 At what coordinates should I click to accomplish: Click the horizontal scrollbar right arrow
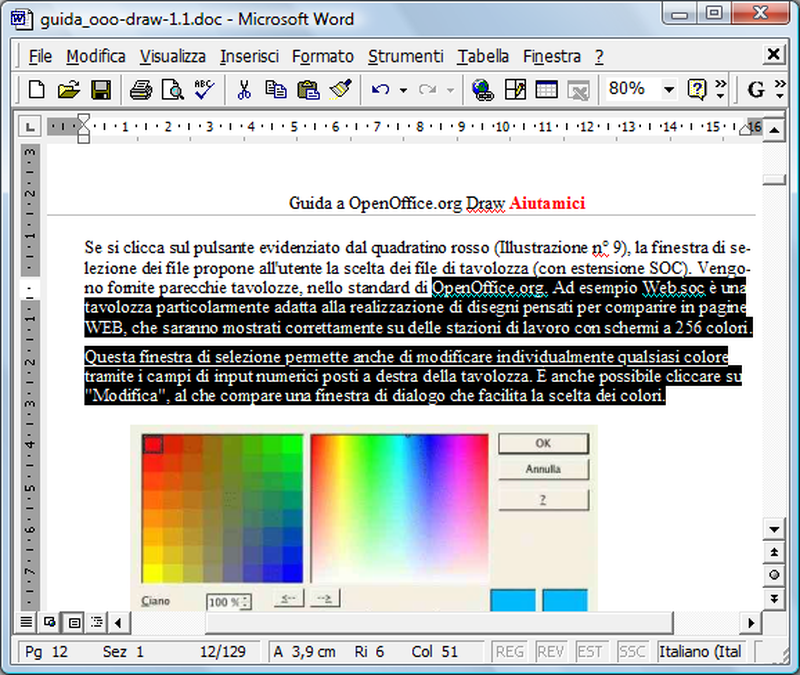pyautogui.click(x=751, y=622)
